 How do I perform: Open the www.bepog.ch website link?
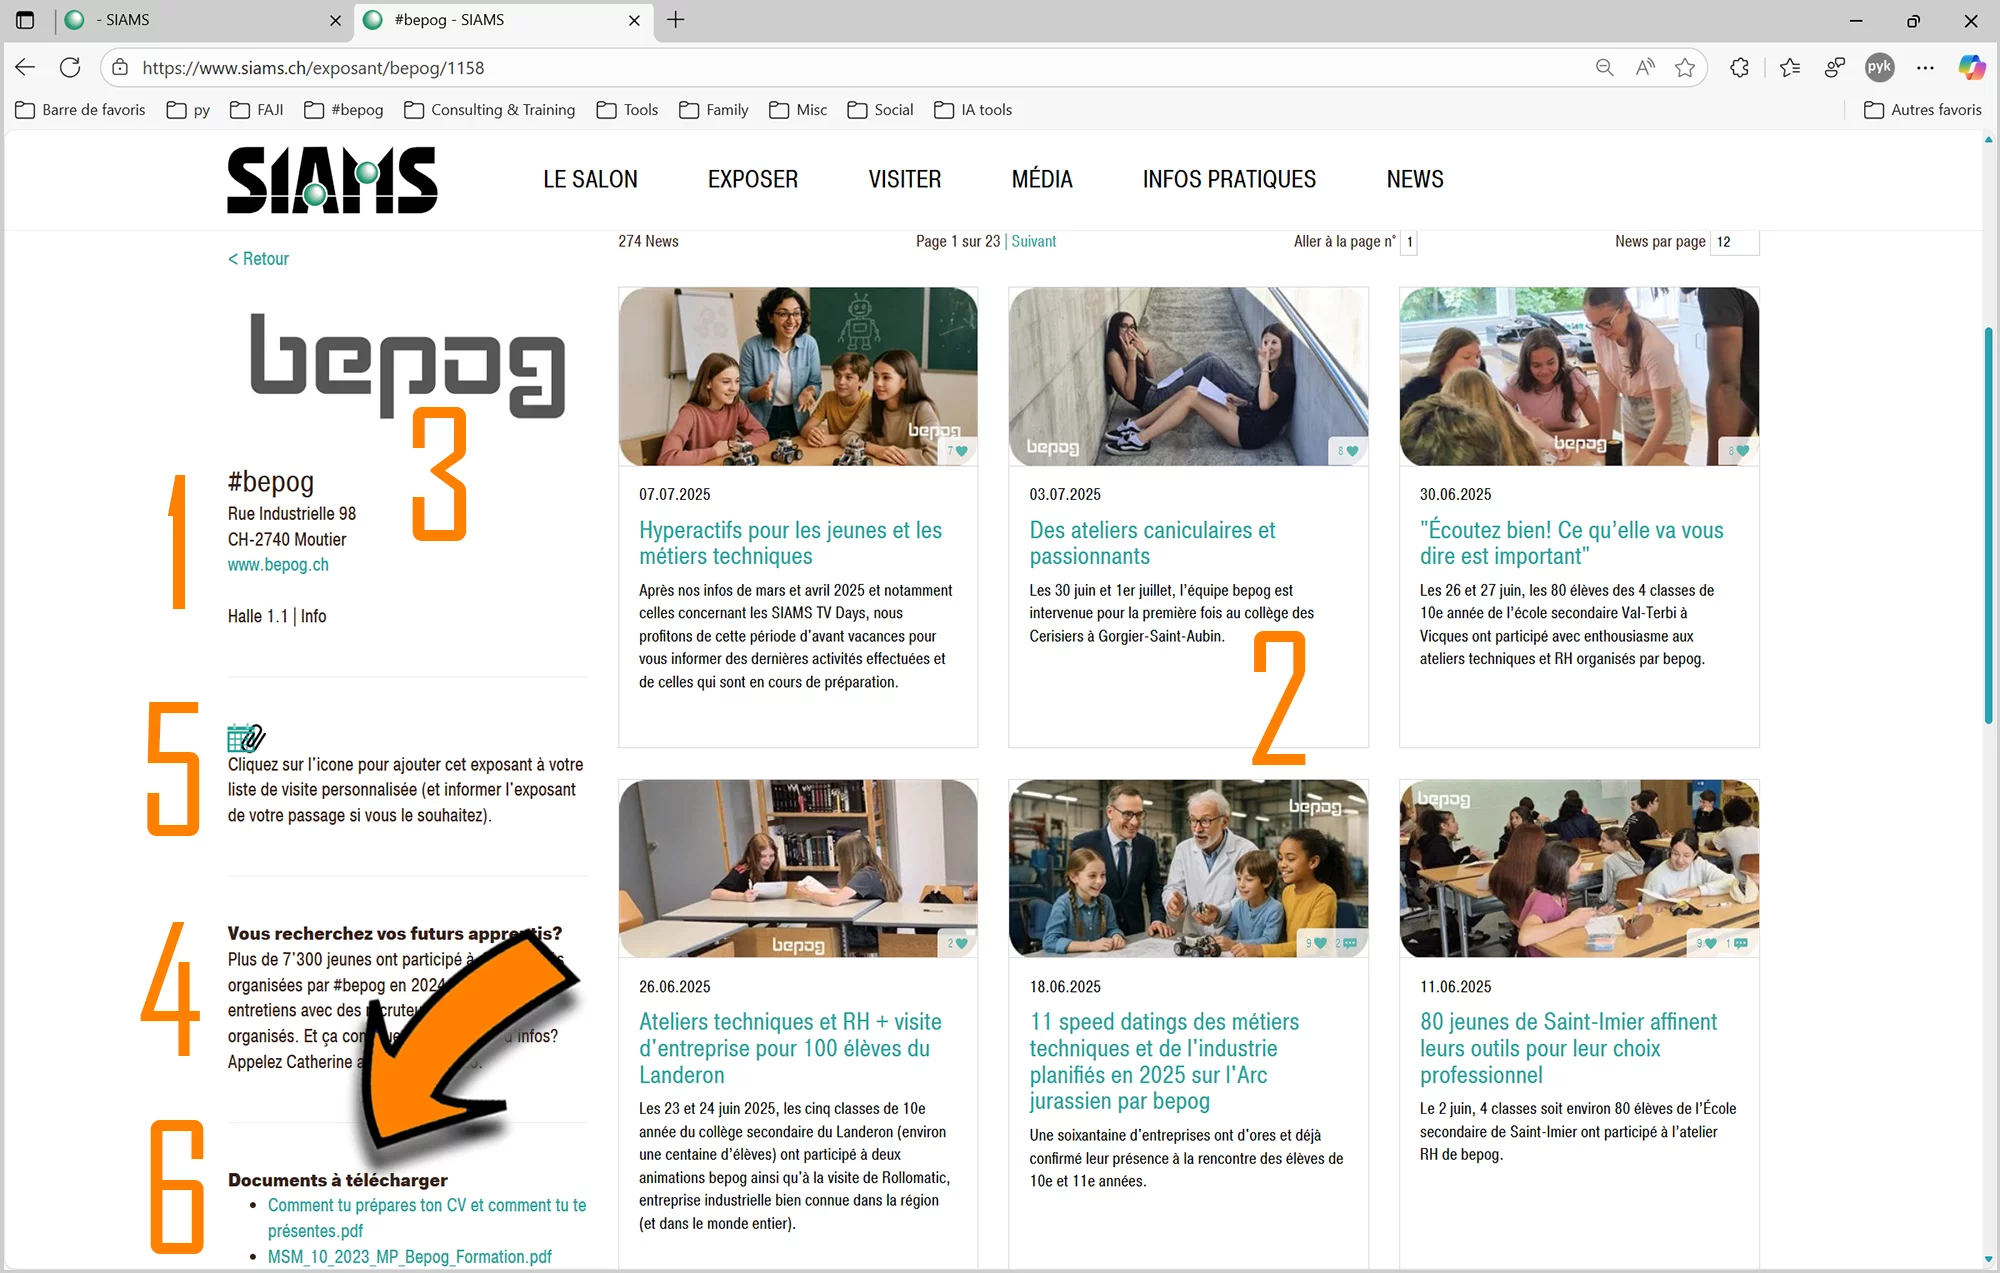tap(278, 565)
